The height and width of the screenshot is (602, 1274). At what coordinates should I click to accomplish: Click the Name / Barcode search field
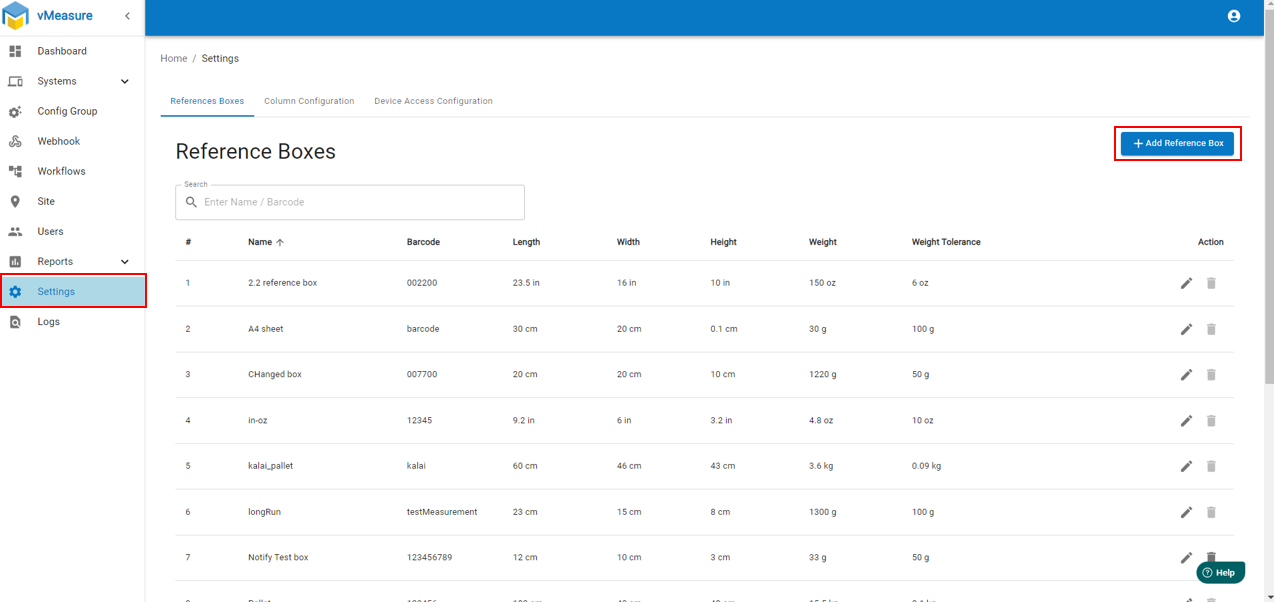tap(360, 202)
